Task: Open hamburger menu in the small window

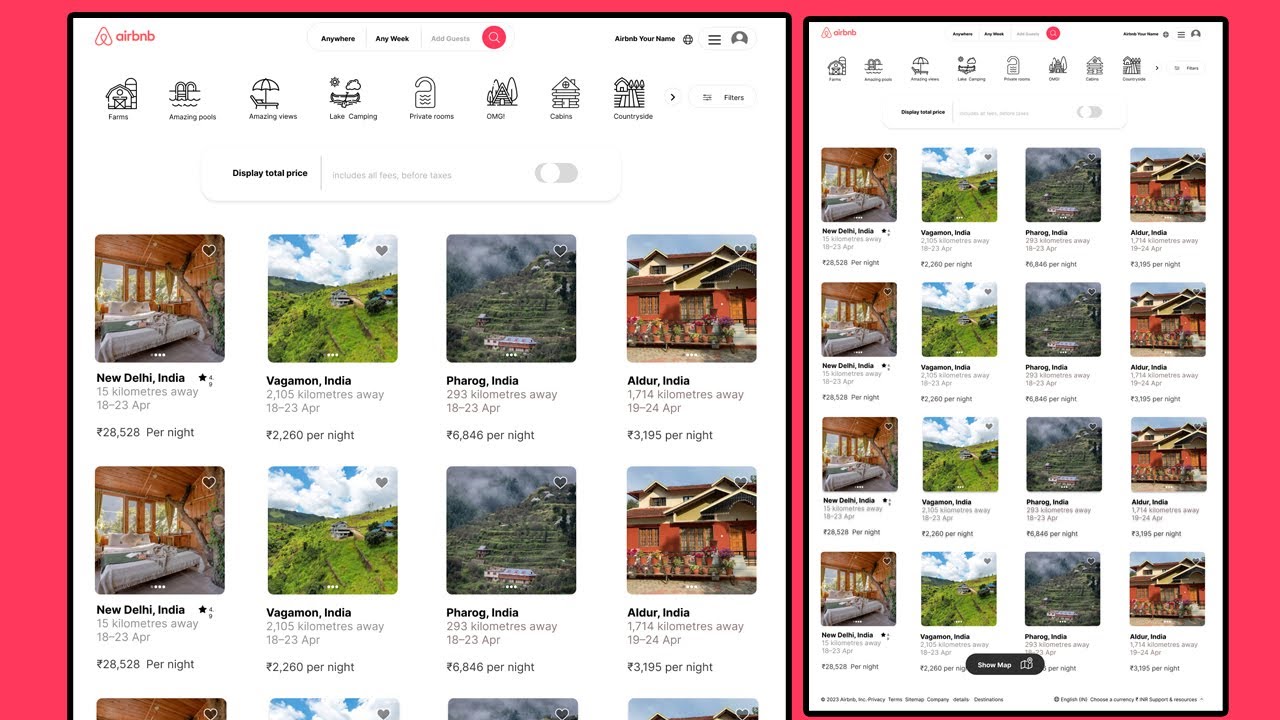Action: click(1181, 34)
